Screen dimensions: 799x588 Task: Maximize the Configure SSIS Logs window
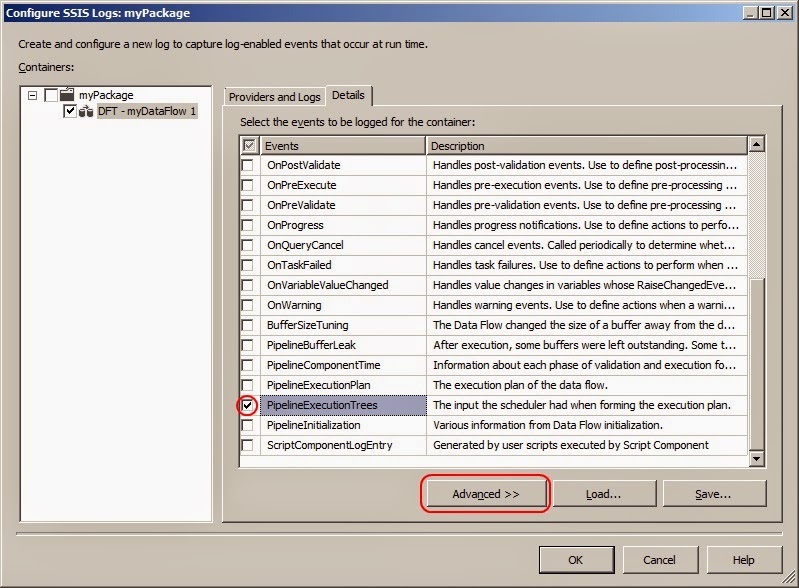tap(767, 12)
